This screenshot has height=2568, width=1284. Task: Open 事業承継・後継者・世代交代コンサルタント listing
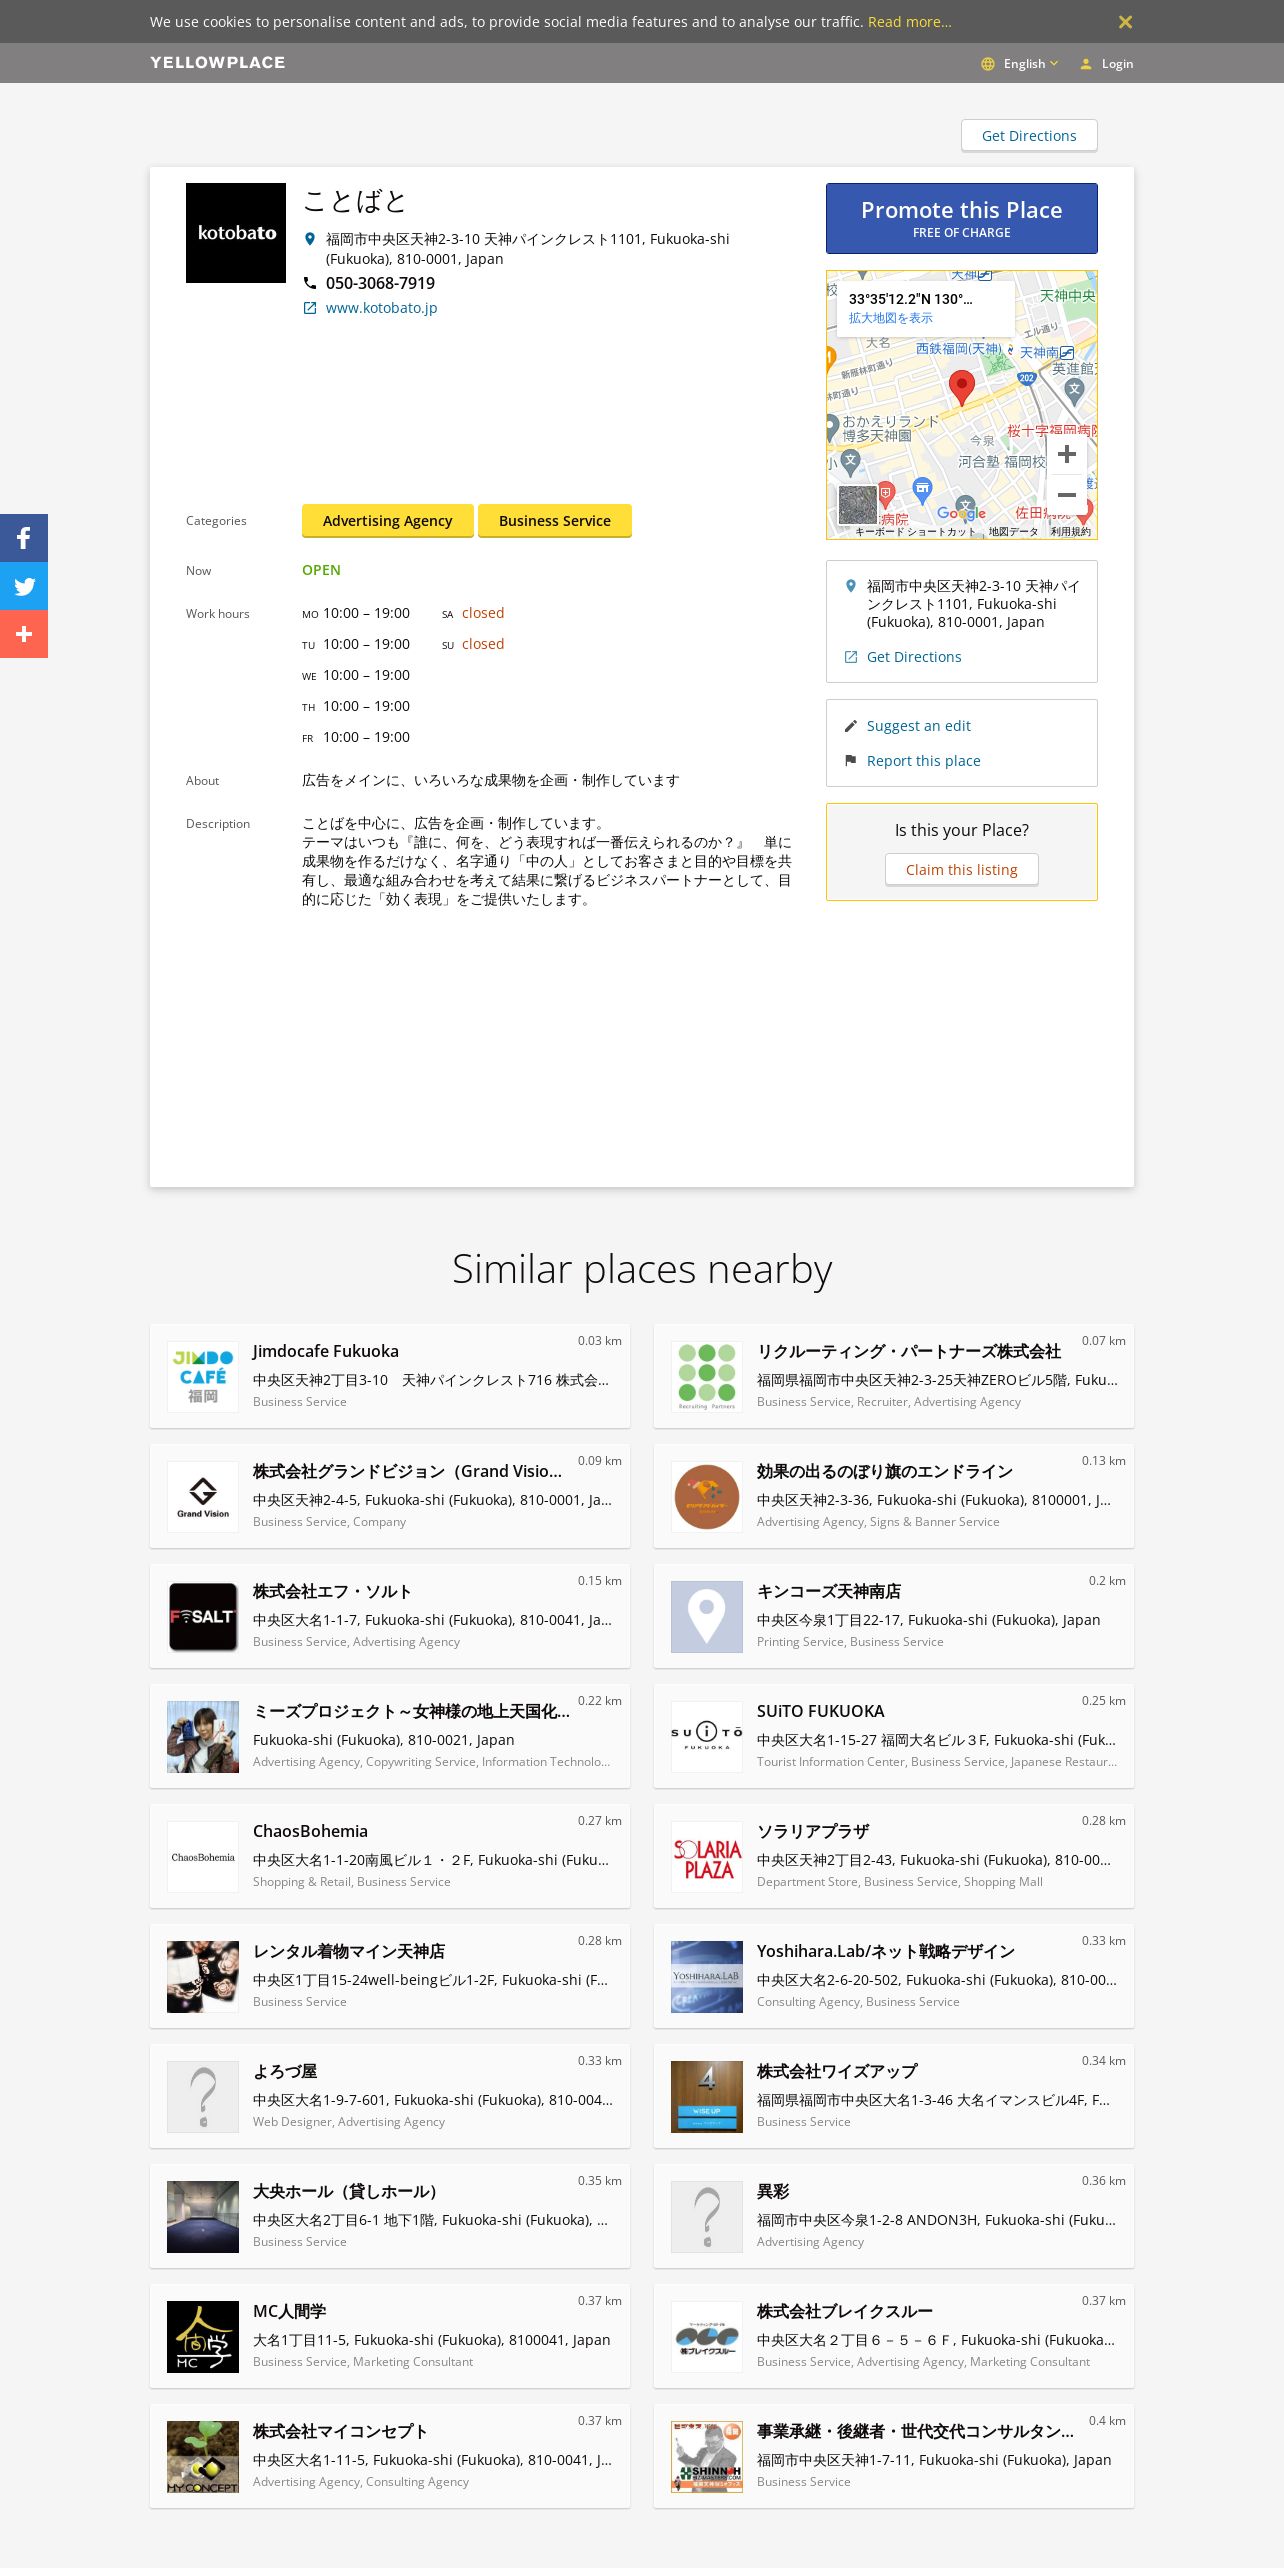(916, 2431)
